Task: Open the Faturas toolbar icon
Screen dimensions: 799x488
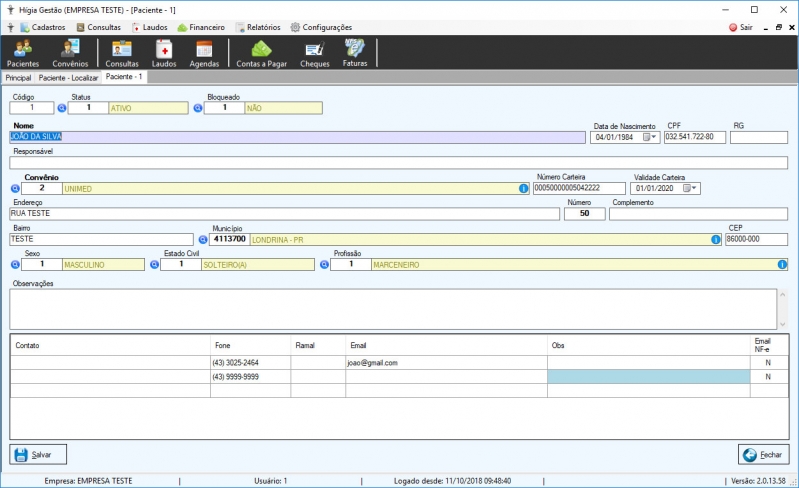Action: tap(355, 53)
